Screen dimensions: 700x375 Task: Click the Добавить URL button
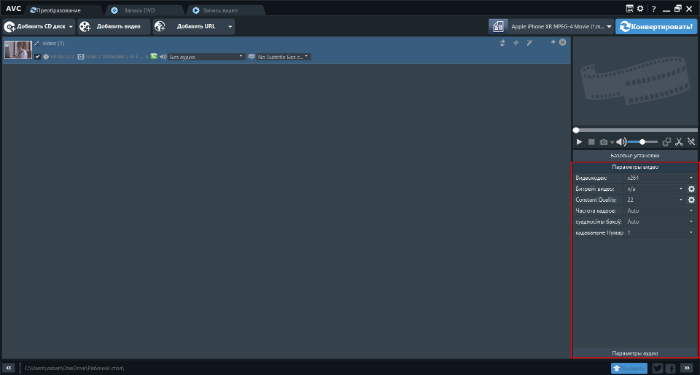coord(189,27)
